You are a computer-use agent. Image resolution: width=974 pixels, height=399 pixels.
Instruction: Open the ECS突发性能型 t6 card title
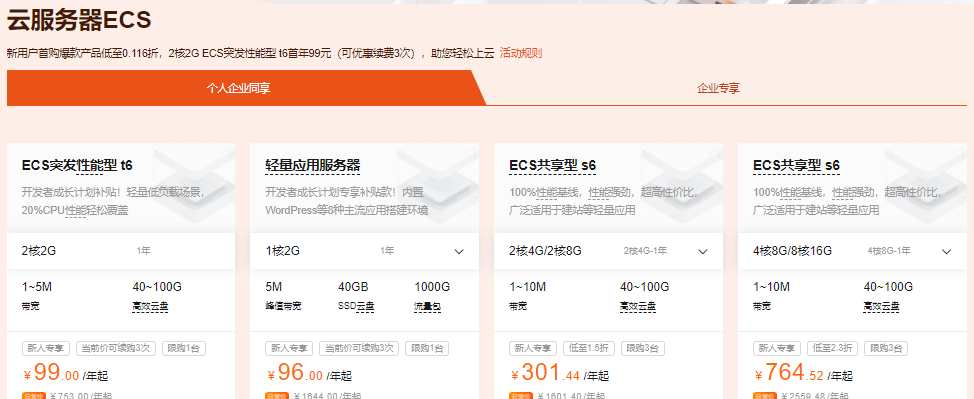(77, 165)
